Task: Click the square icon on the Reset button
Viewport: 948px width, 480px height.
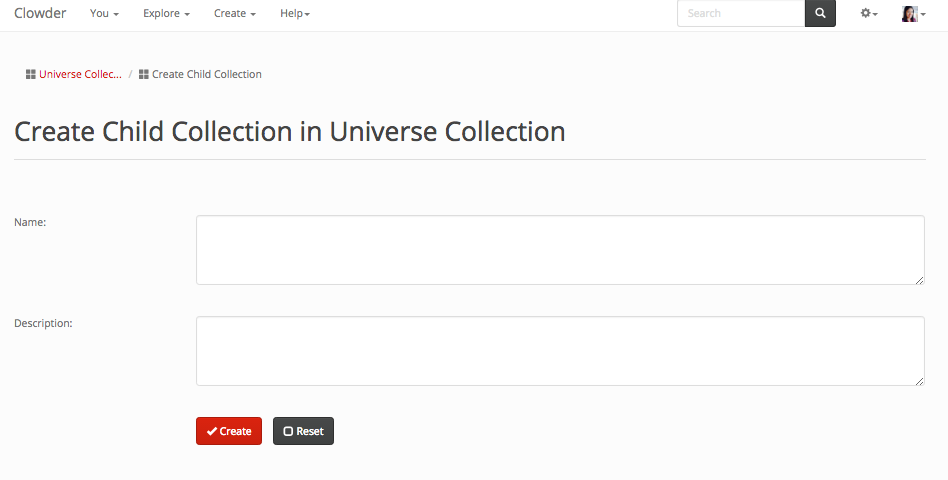Action: click(288, 431)
